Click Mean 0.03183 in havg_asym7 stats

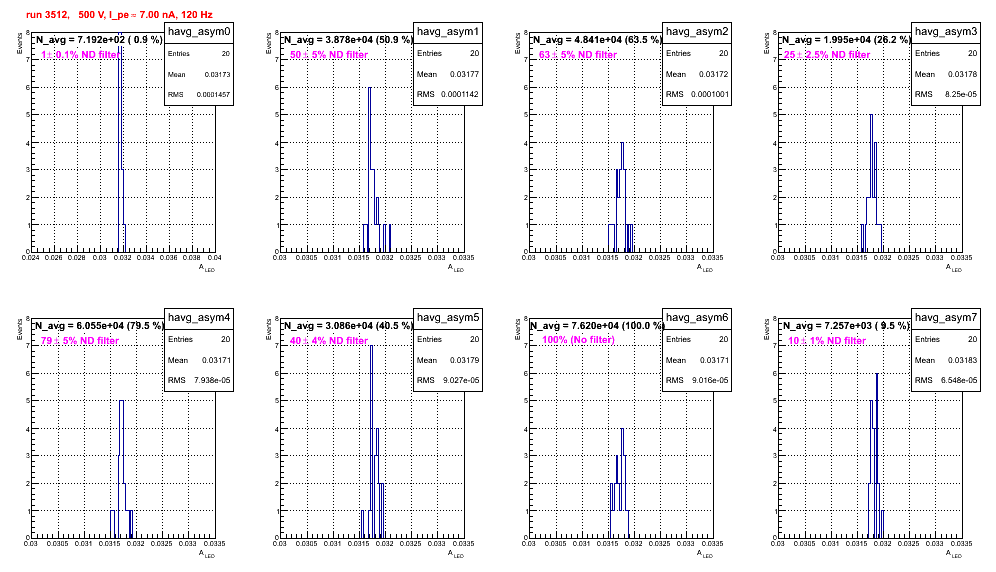(946, 360)
